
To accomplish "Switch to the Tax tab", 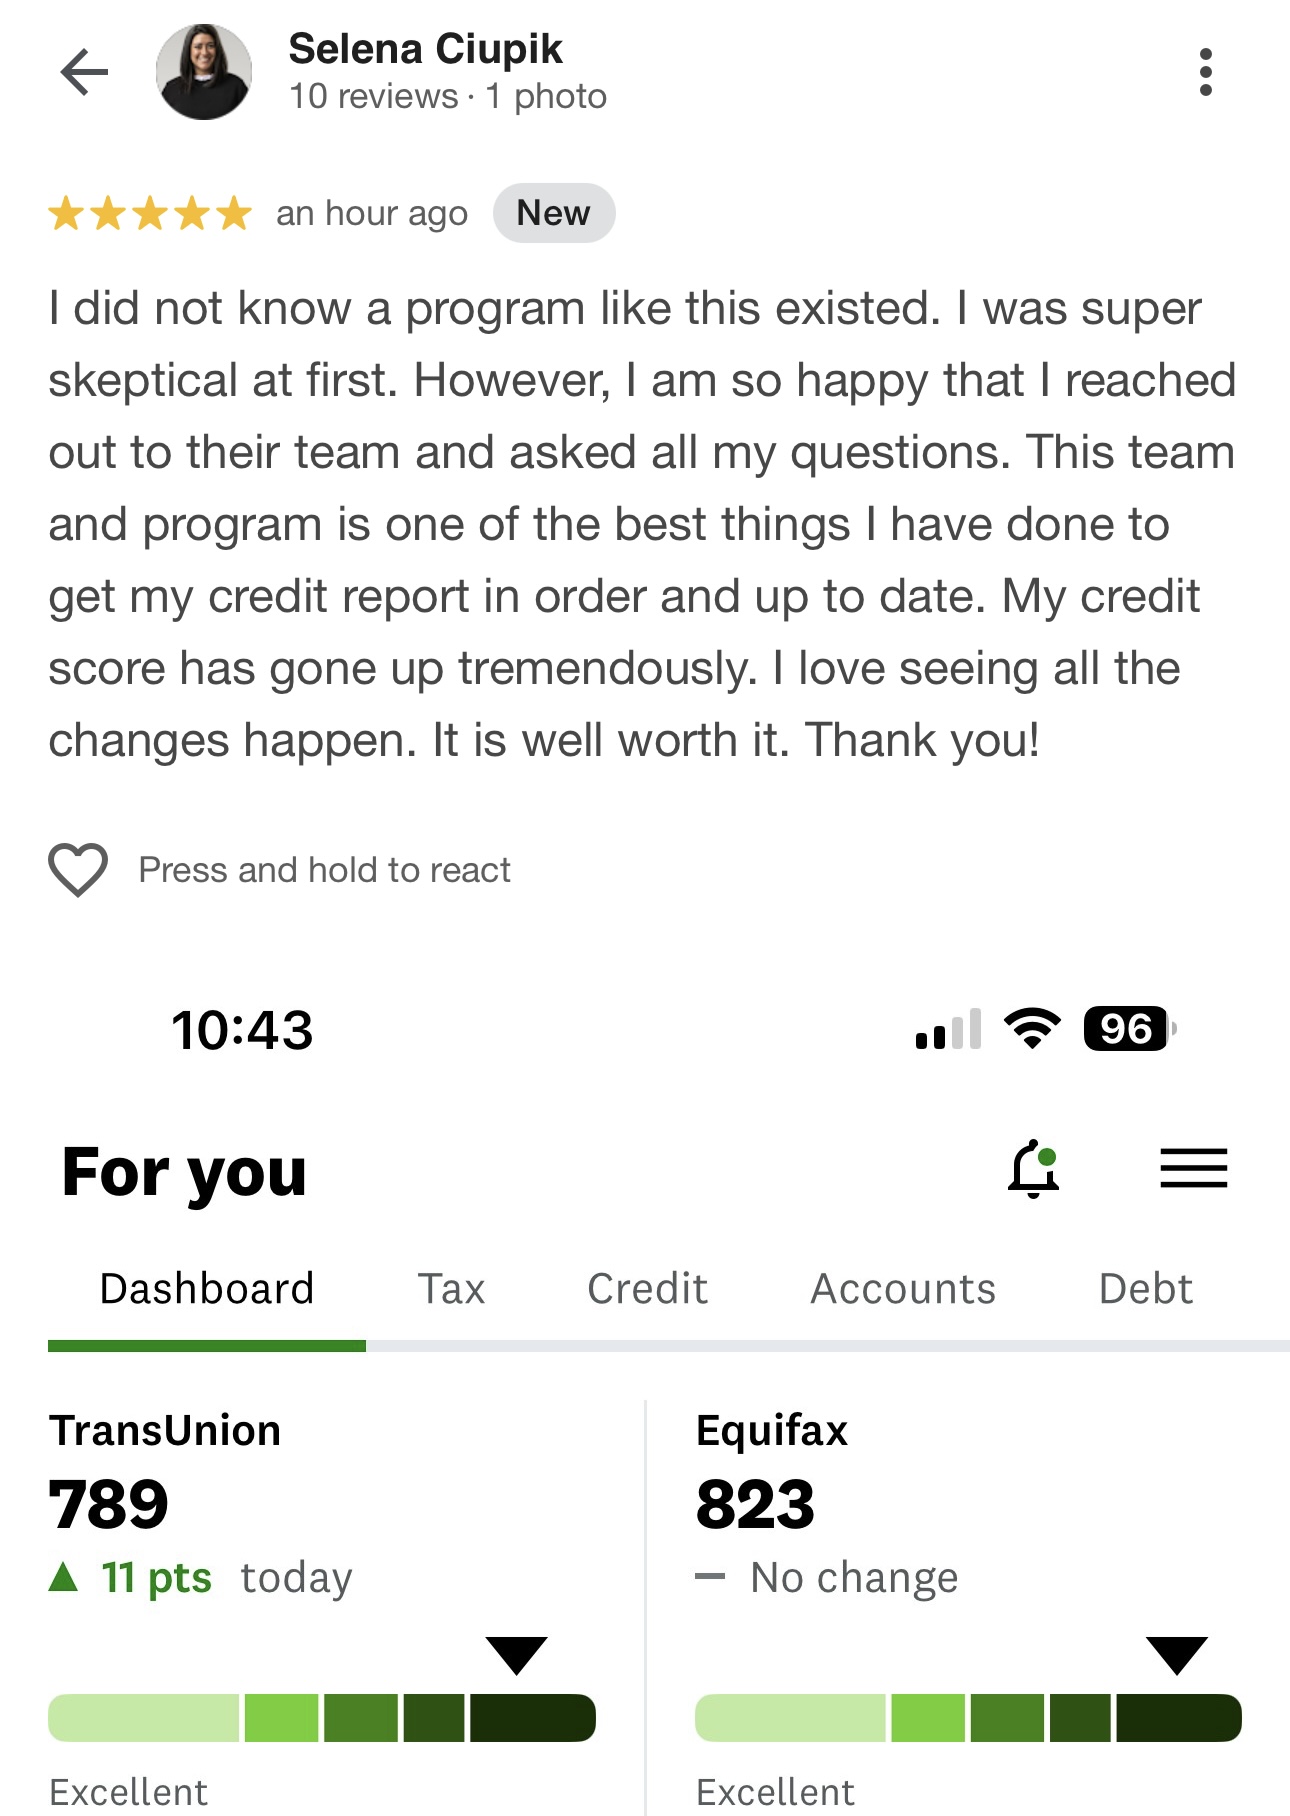I will tap(451, 1288).
